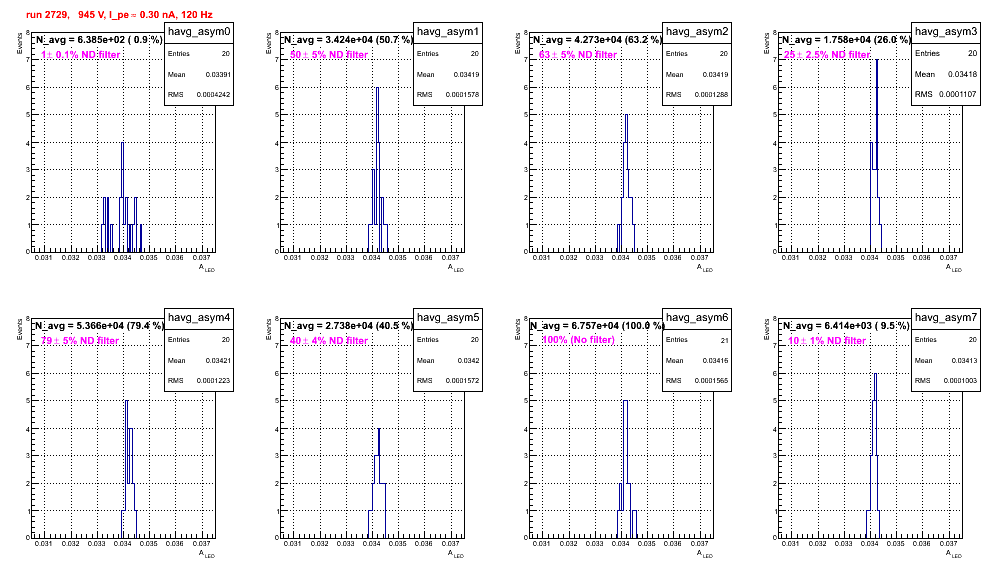
Task: Click Mean value 0.03415 in havg_asym6 box
Action: pos(716,360)
